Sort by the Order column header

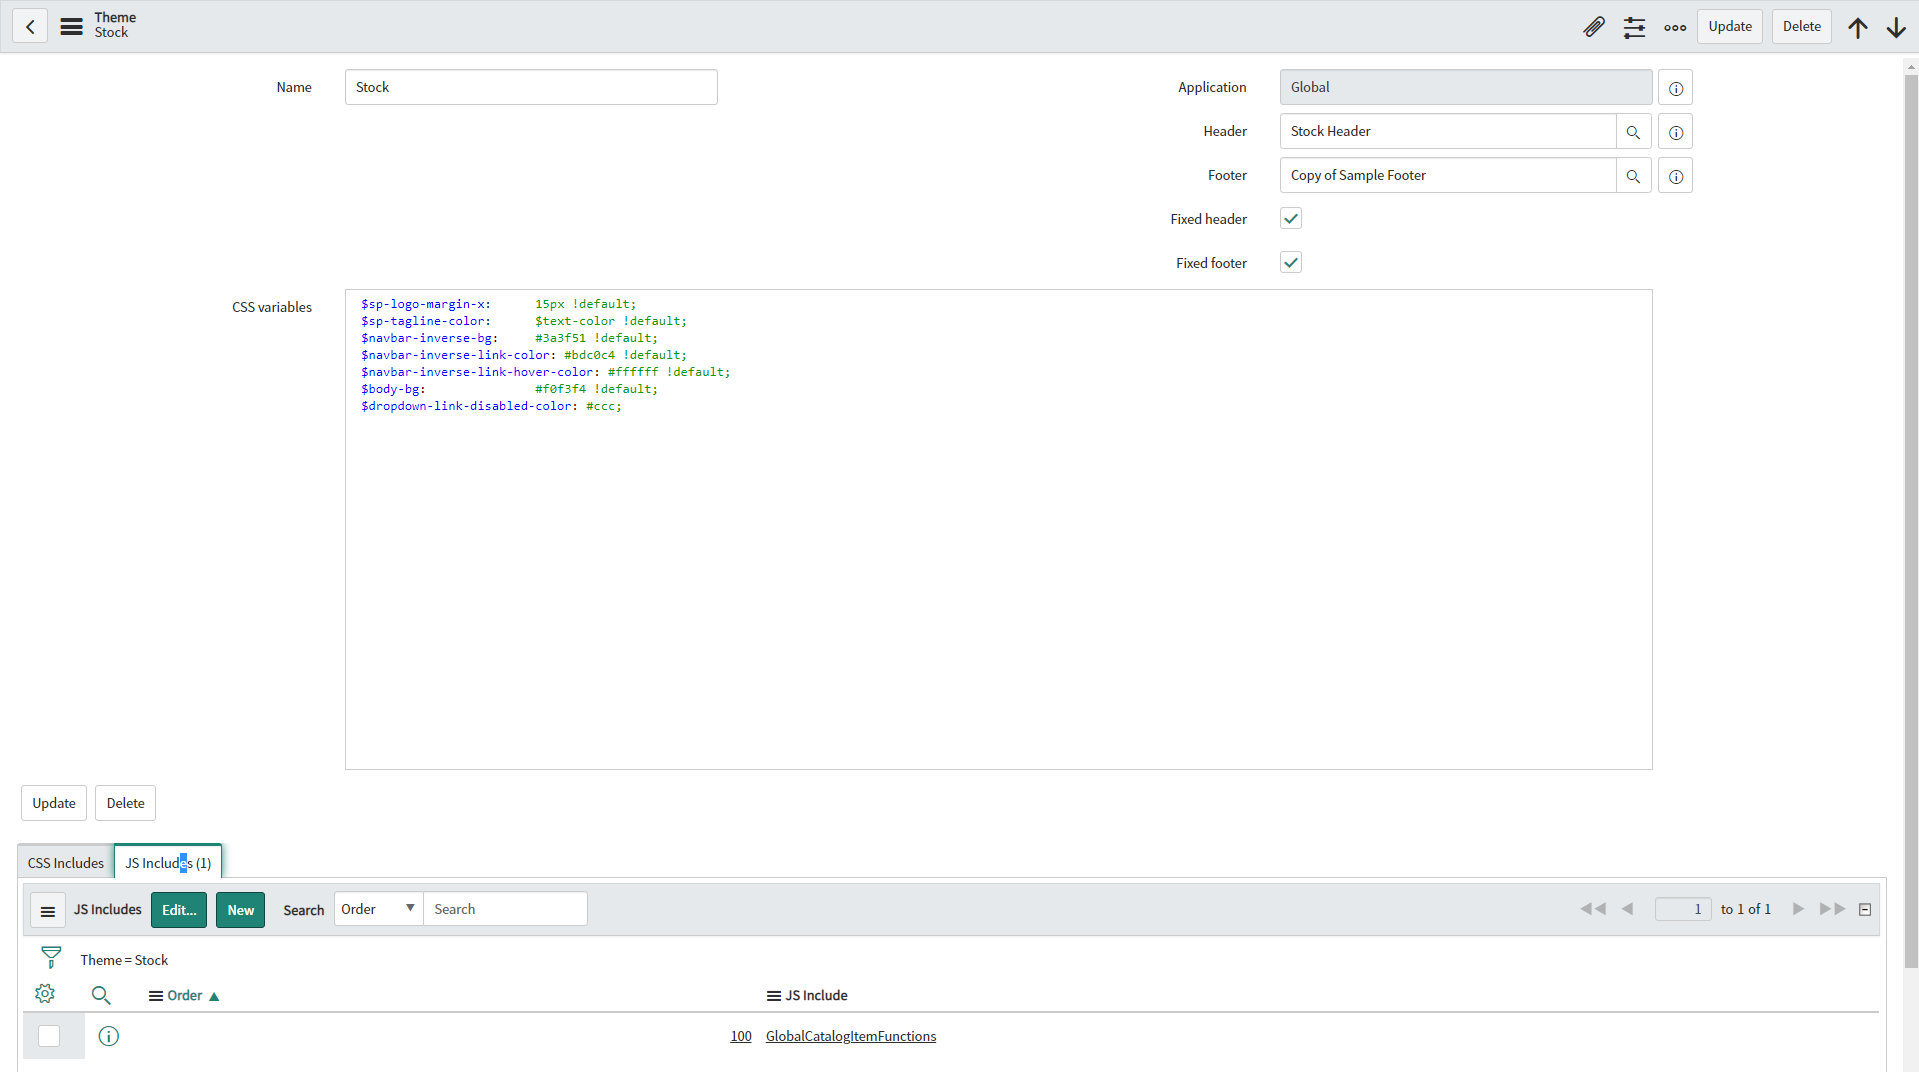click(x=185, y=996)
